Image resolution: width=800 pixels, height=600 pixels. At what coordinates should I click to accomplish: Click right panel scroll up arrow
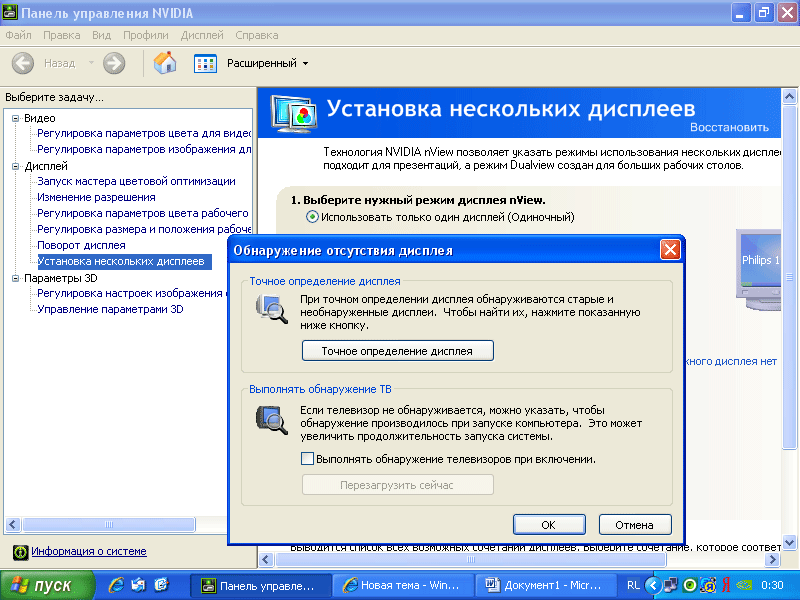(789, 96)
